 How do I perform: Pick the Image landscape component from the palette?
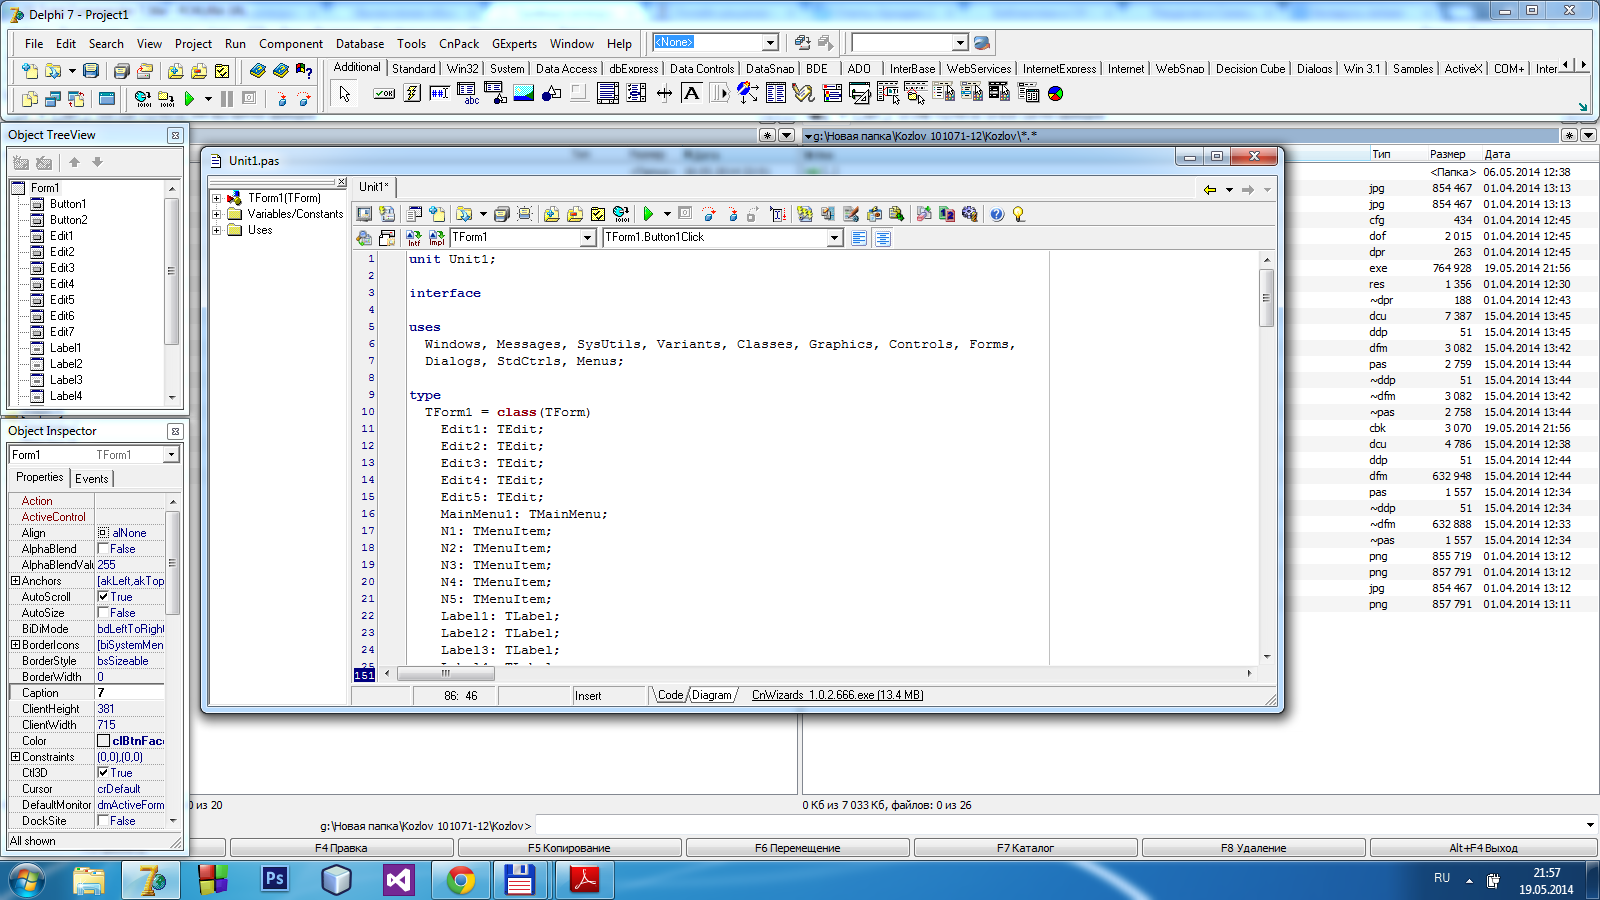pos(523,94)
